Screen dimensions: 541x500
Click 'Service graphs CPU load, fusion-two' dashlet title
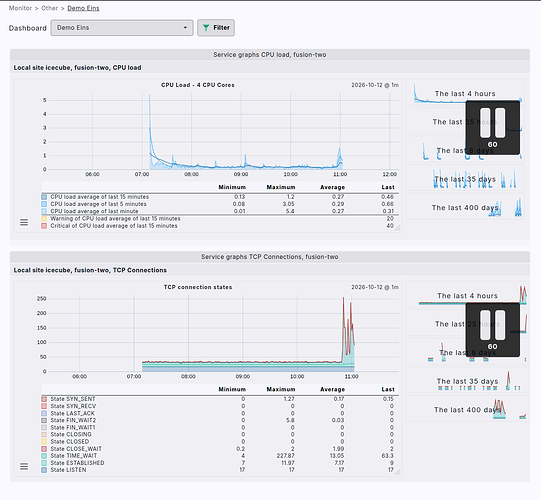tap(270, 55)
